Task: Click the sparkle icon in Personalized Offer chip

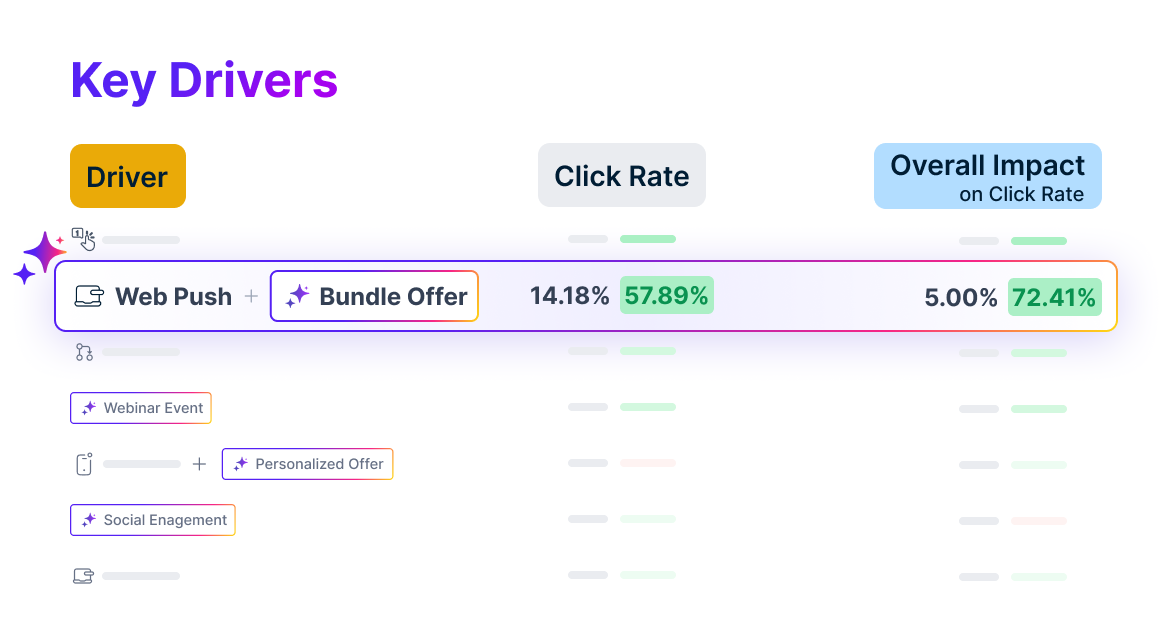Action: tap(241, 464)
